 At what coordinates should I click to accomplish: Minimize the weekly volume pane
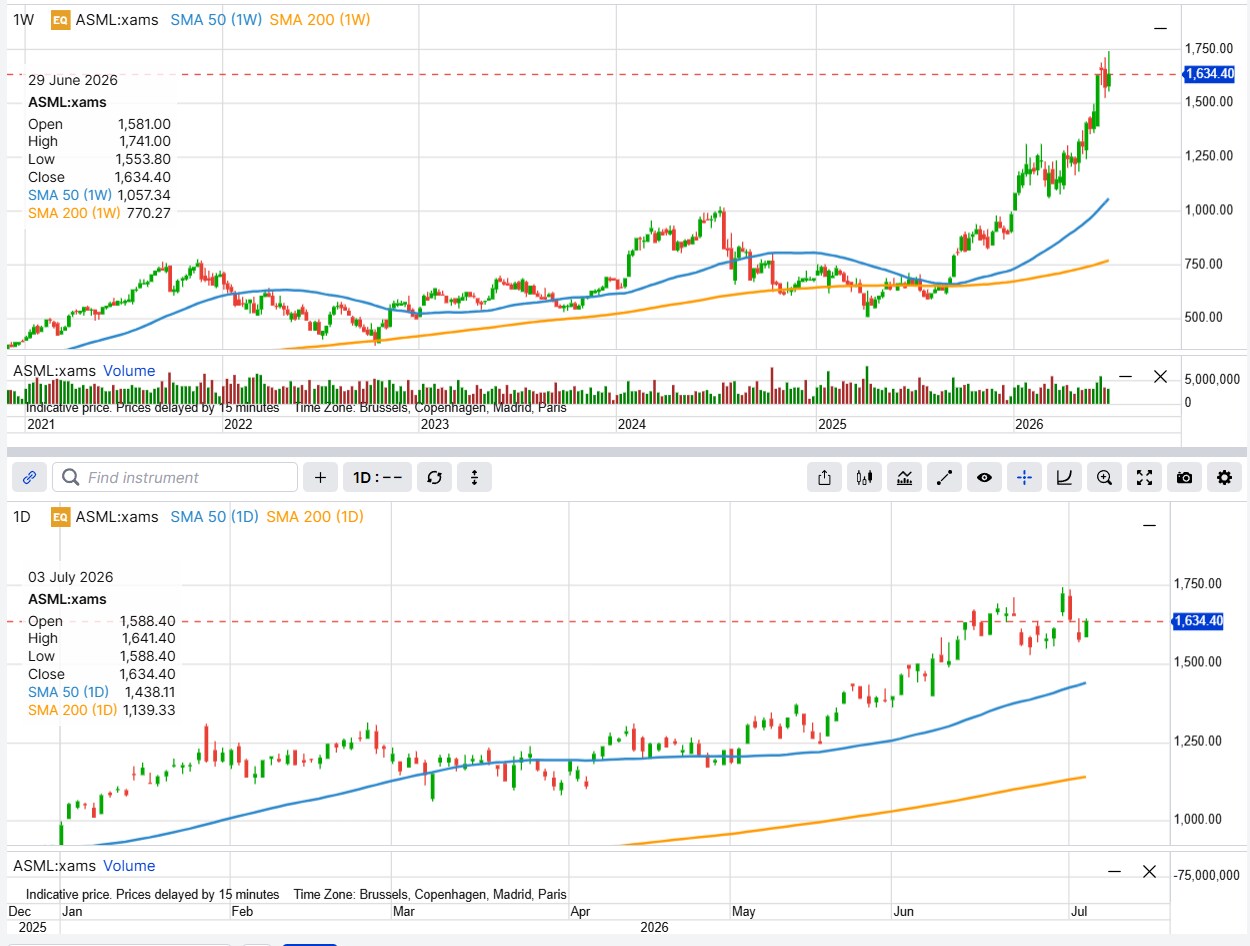(1125, 377)
